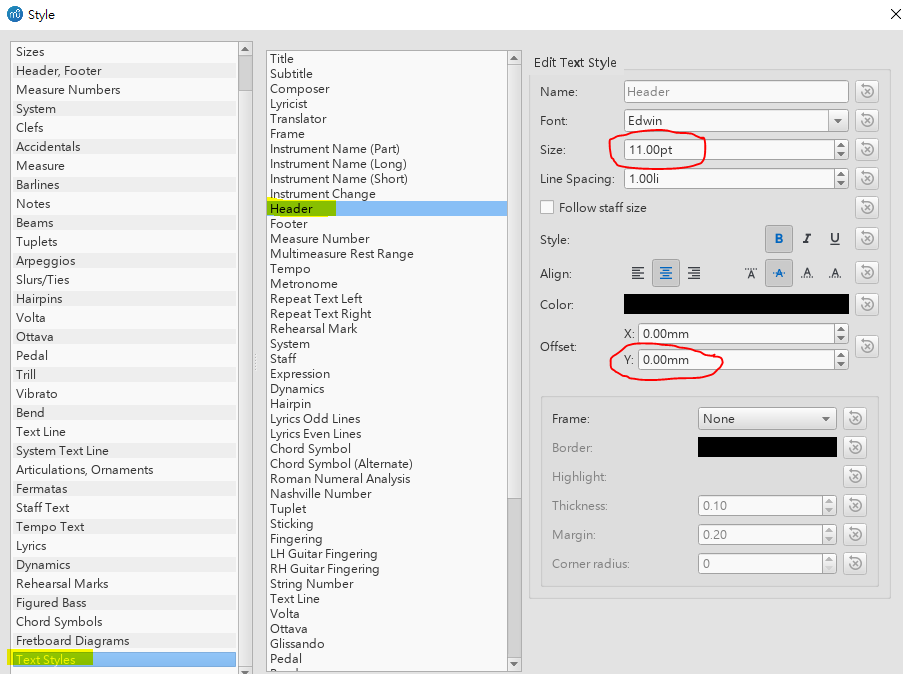This screenshot has width=903, height=674.
Task: Select the Fretboard Diagrams category
Action: [124, 641]
